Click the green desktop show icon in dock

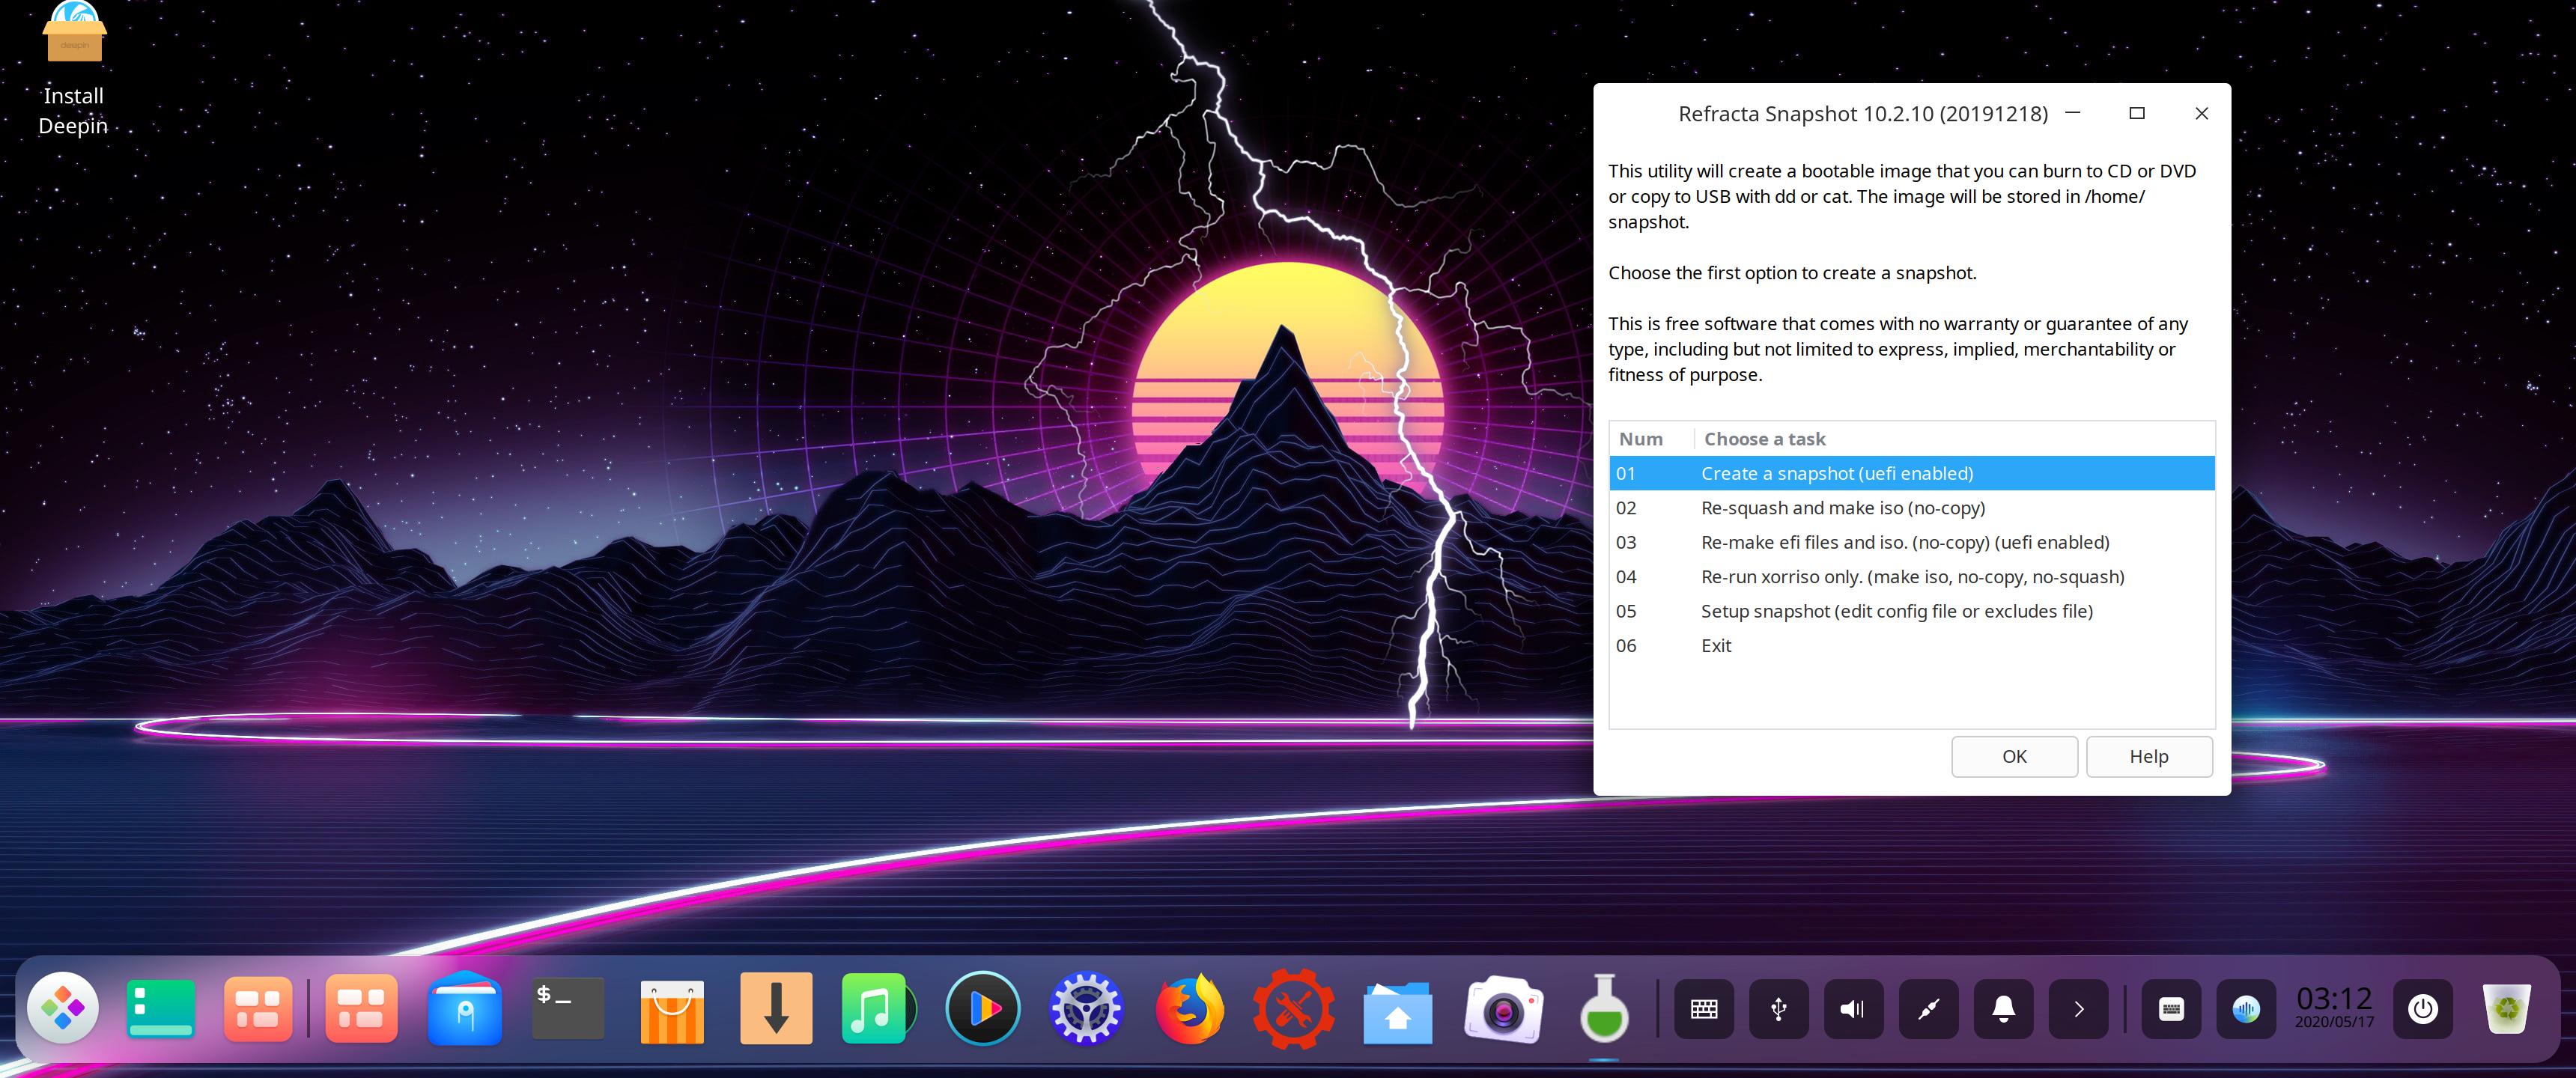(x=161, y=1008)
